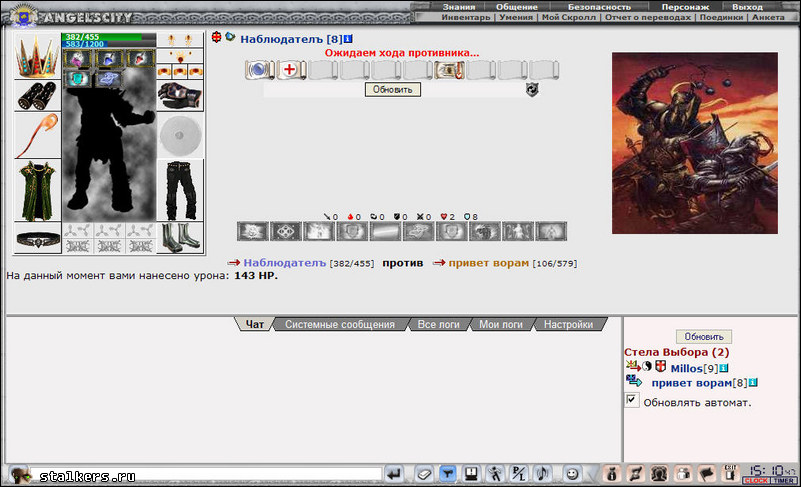Click the EXIT door icon
Screen dimensions: 801x487
pos(731,474)
